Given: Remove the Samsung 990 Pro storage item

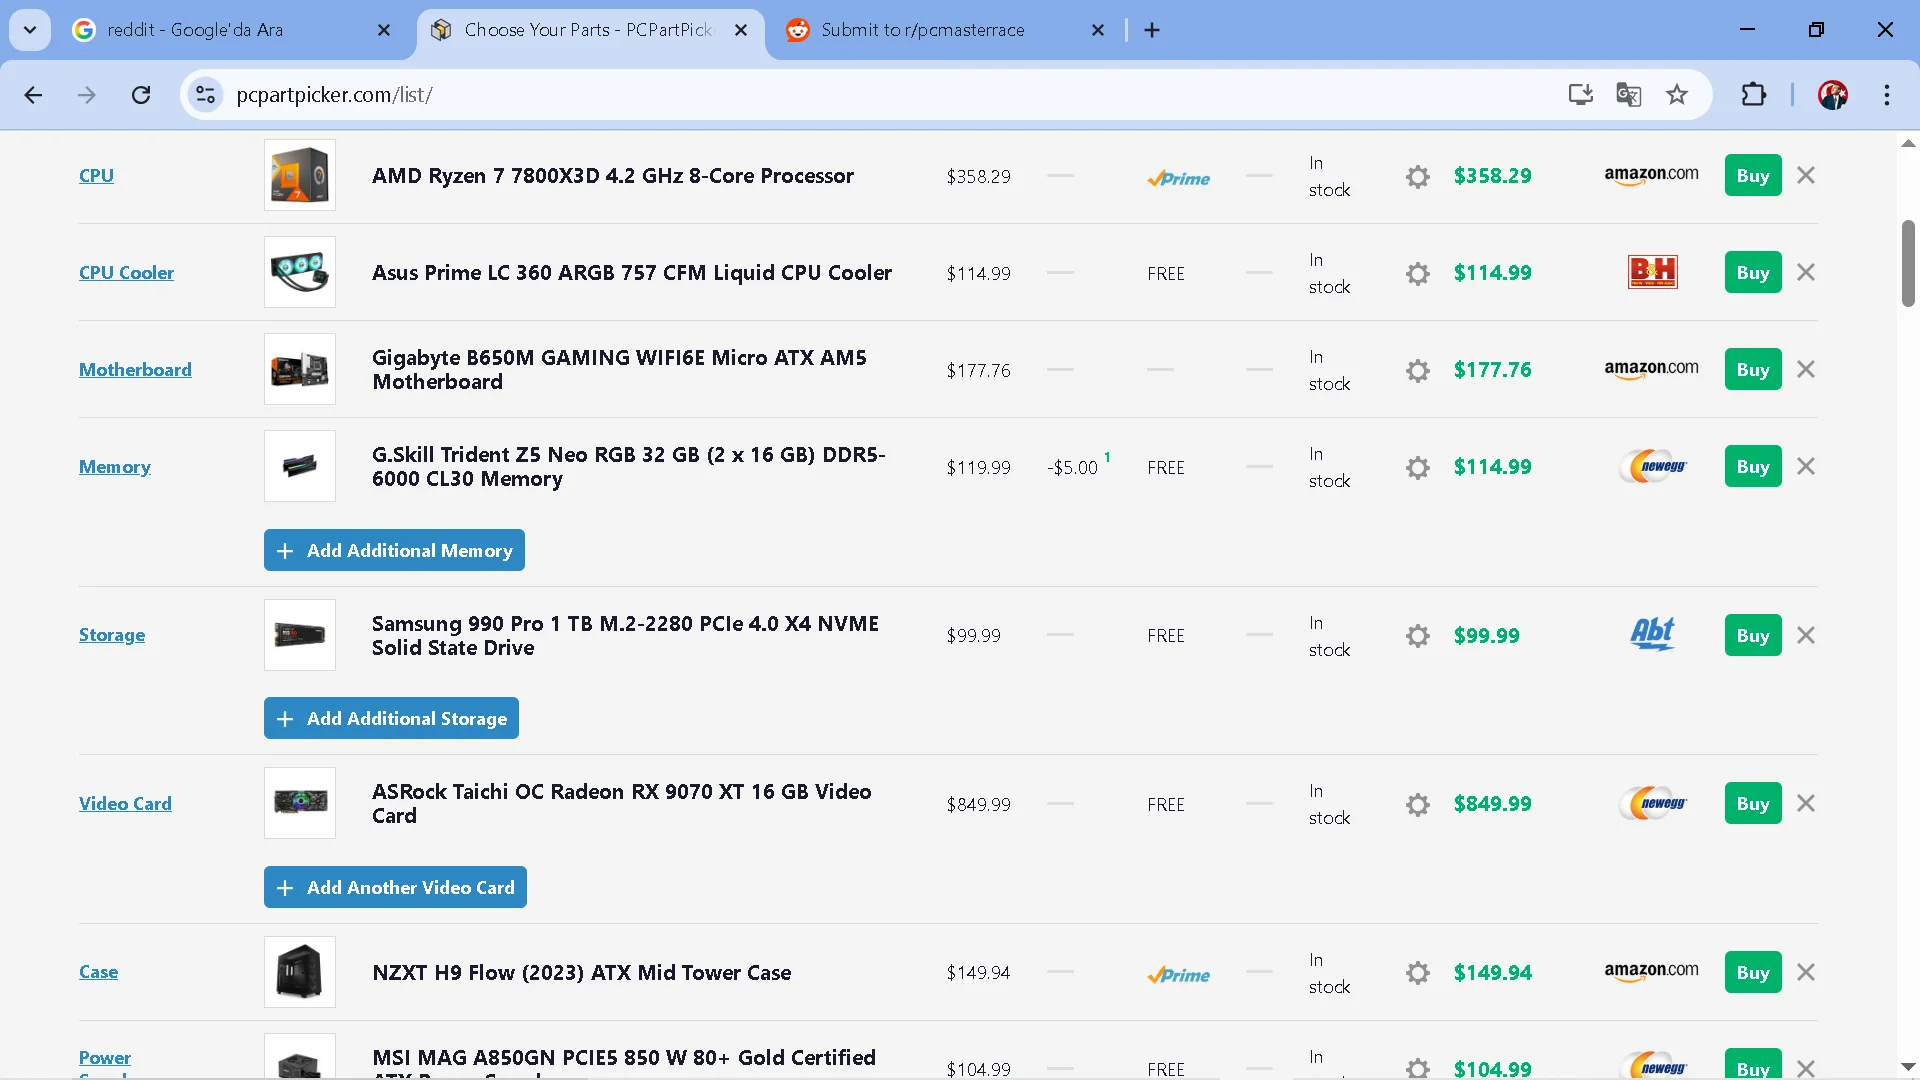Looking at the screenshot, I should (x=1805, y=636).
